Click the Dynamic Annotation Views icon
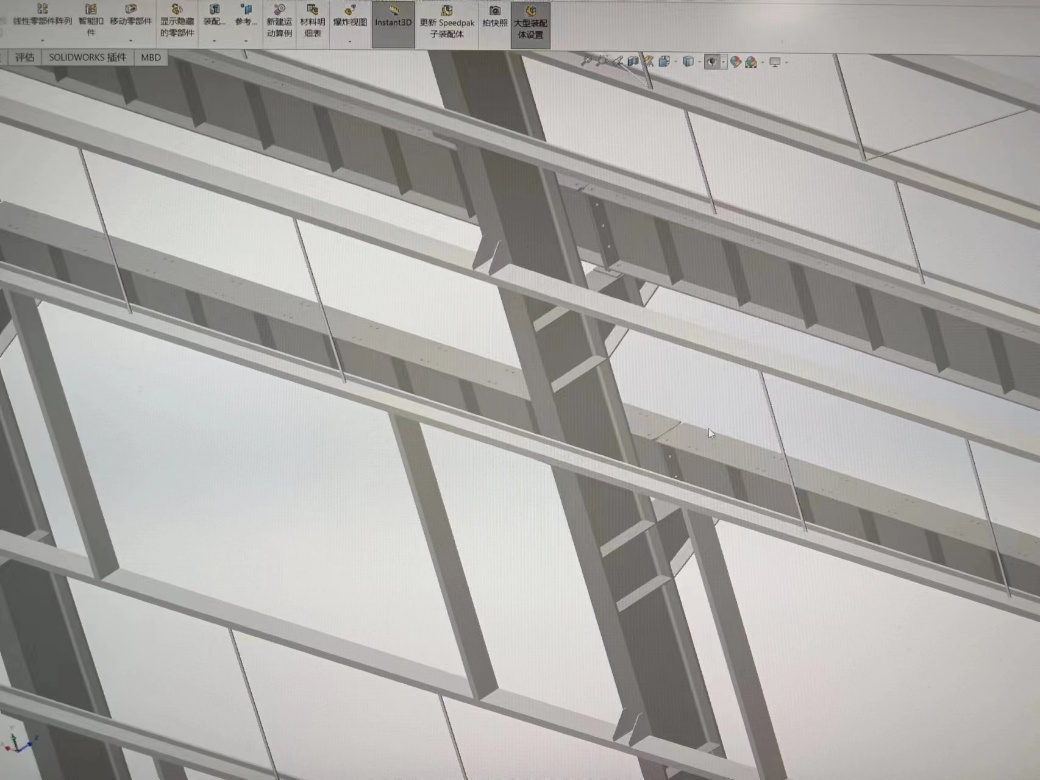 649,62
